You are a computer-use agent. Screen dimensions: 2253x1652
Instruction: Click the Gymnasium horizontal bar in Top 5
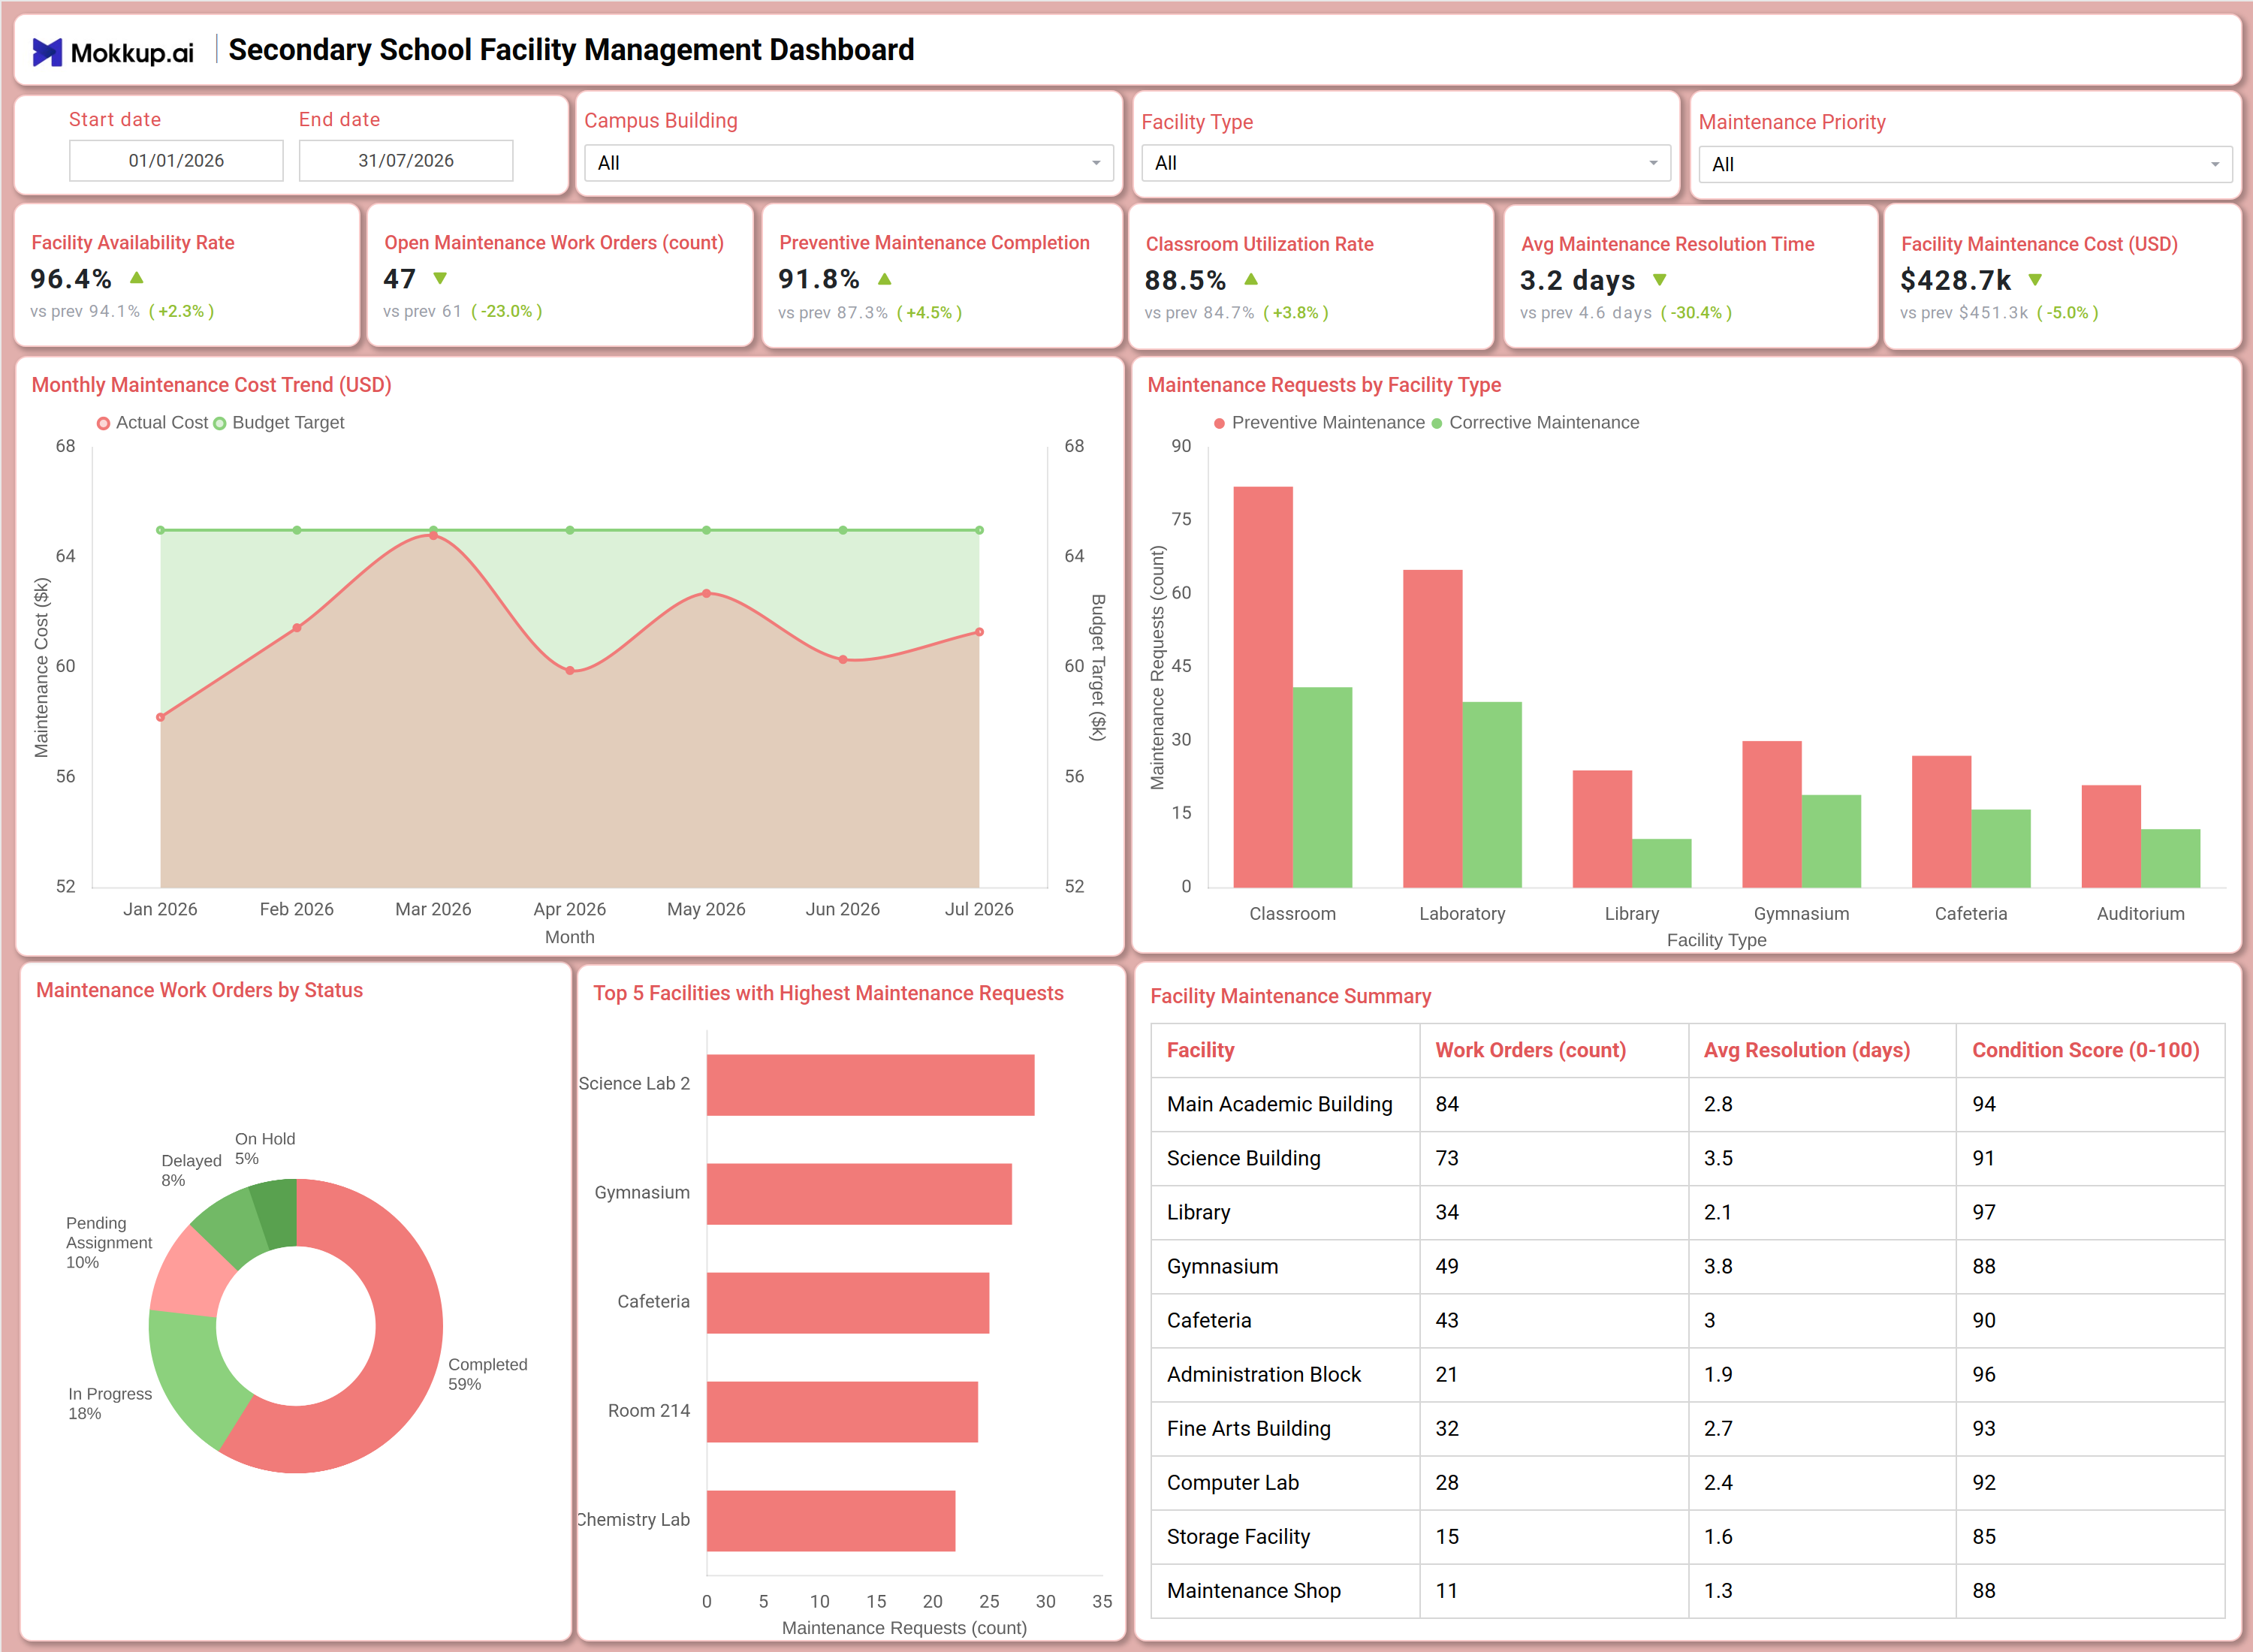(x=859, y=1194)
